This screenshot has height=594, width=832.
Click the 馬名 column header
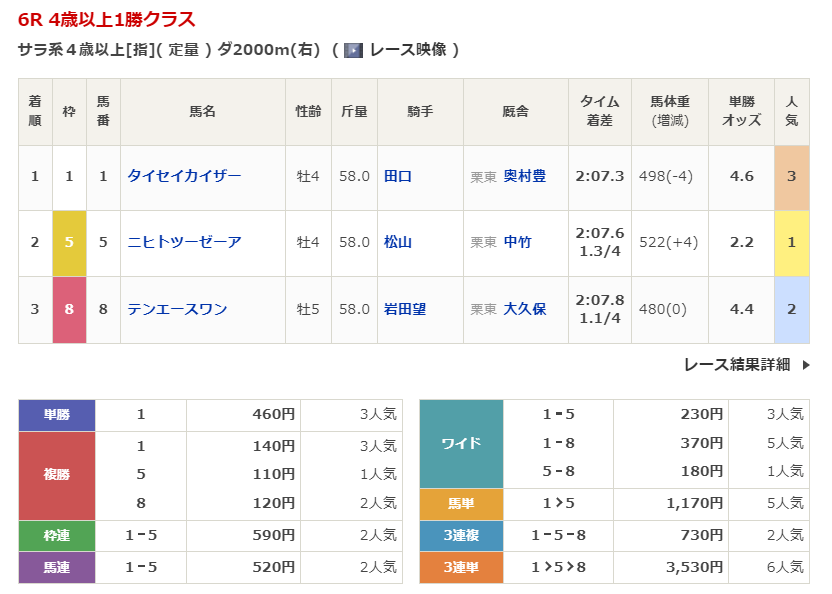coord(203,112)
